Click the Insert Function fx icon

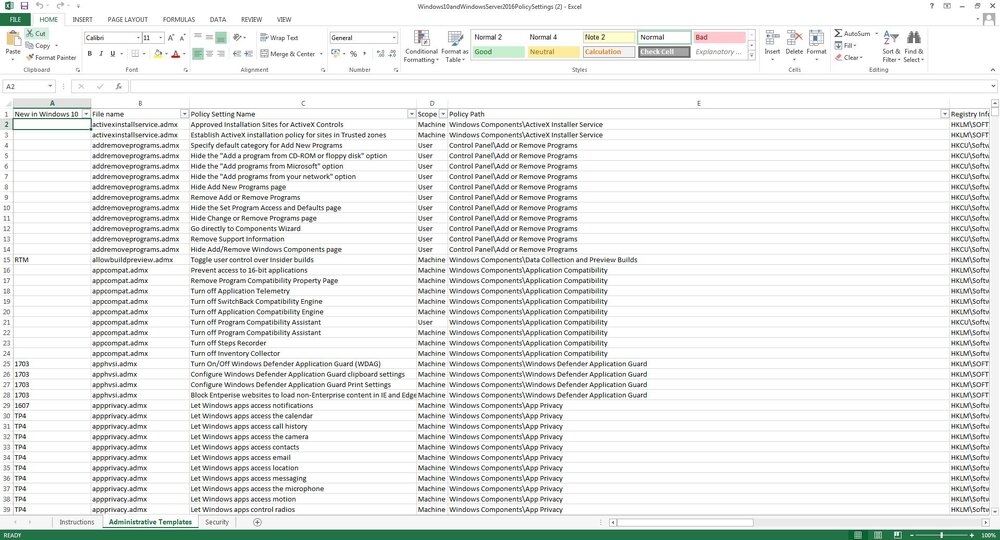(119, 86)
